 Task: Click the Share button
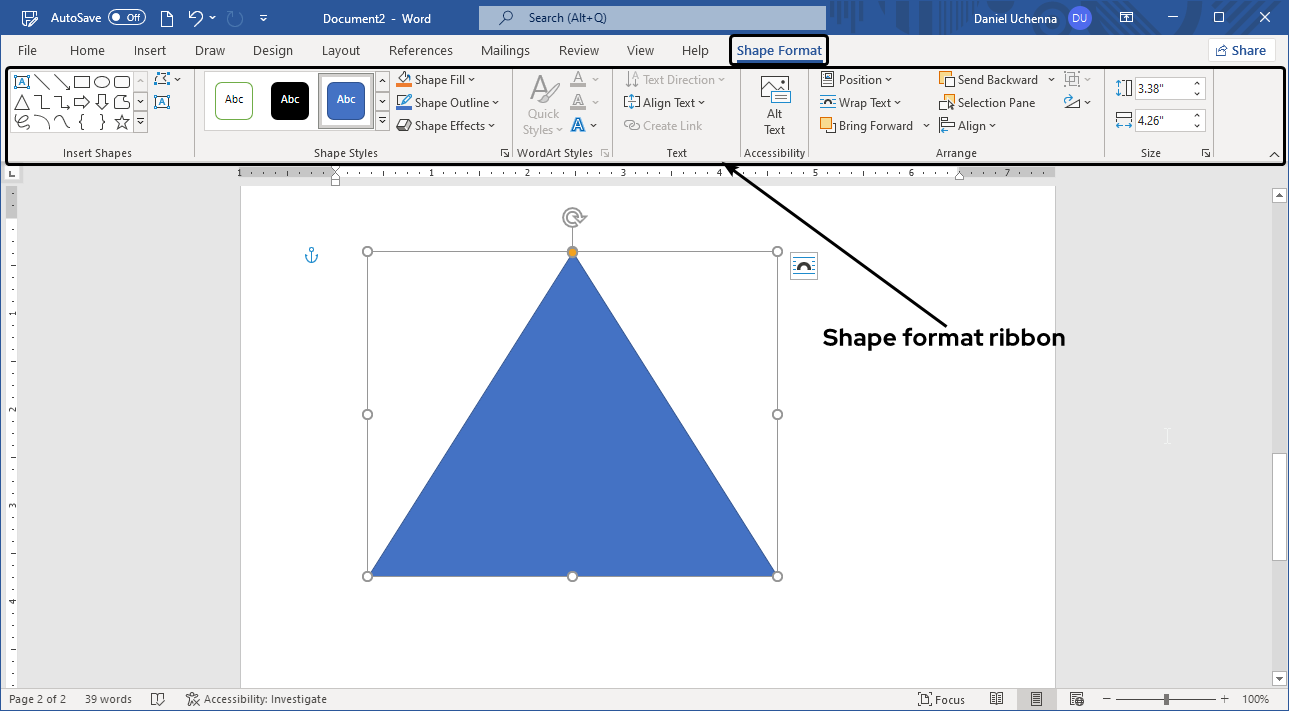(x=1241, y=50)
